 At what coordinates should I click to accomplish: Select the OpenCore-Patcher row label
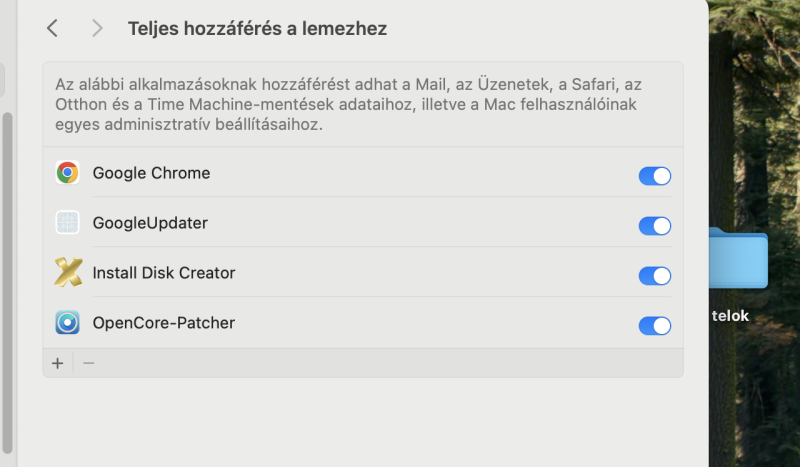[164, 323]
